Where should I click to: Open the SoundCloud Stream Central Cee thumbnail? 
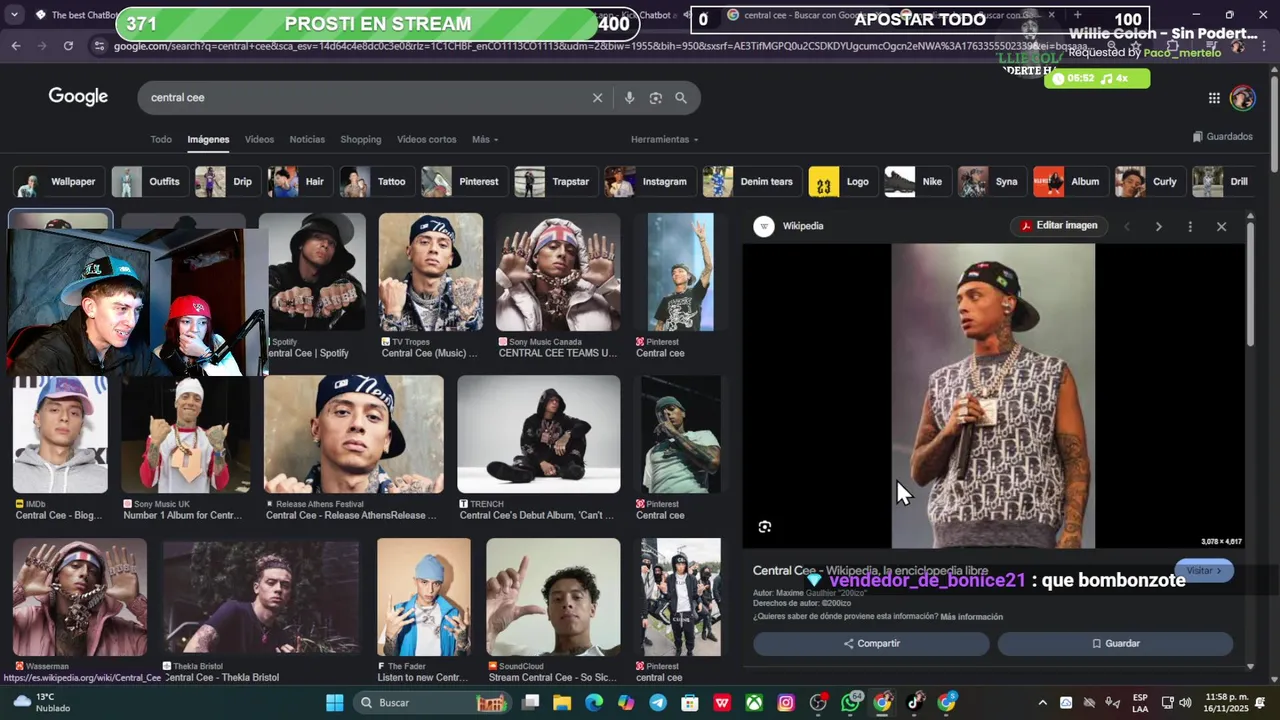coord(553,597)
